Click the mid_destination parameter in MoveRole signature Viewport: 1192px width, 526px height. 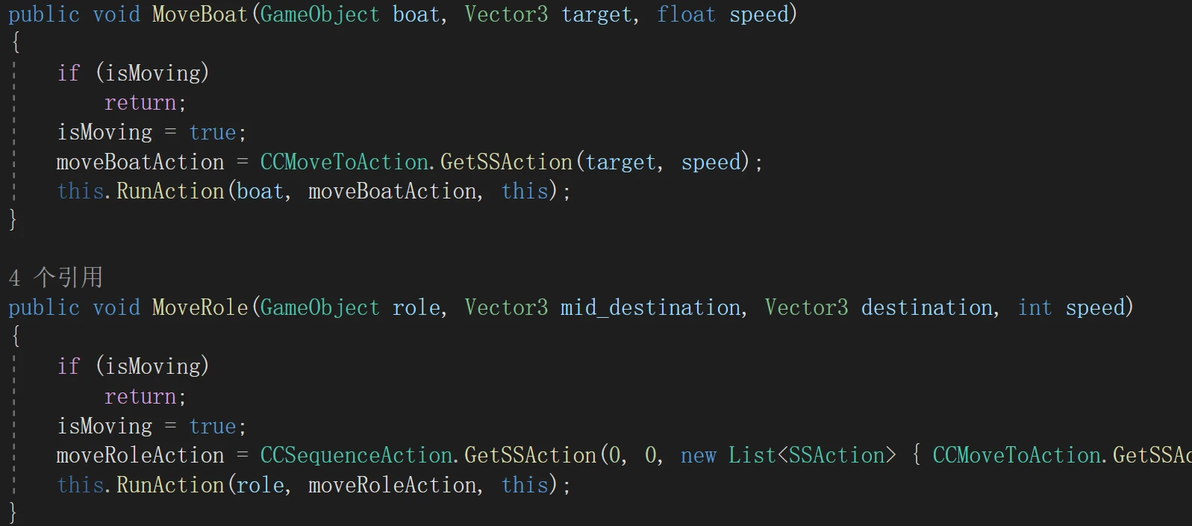tap(650, 308)
